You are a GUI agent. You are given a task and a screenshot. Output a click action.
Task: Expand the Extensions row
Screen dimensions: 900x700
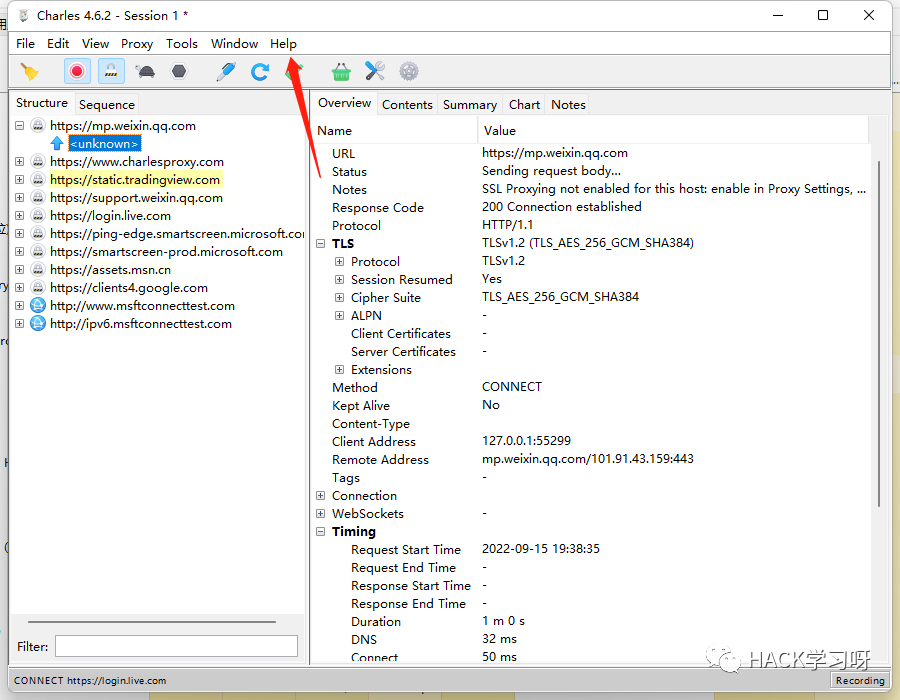coord(339,370)
